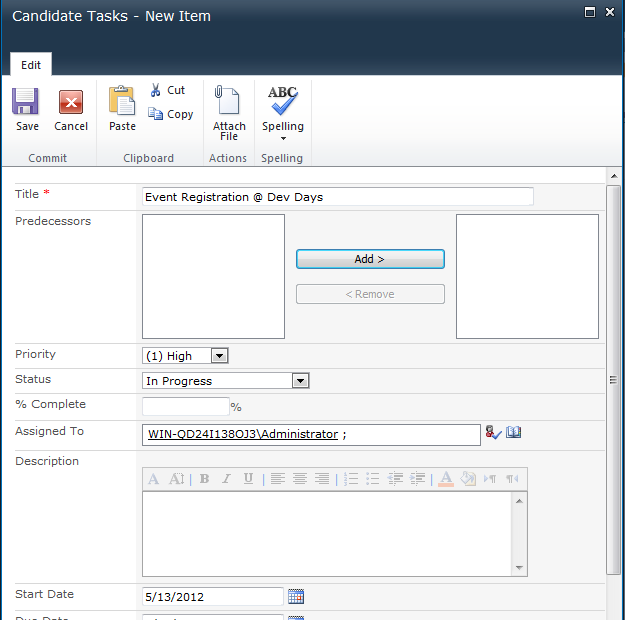Open the Priority dropdown
This screenshot has width=626, height=620.
[x=219, y=355]
